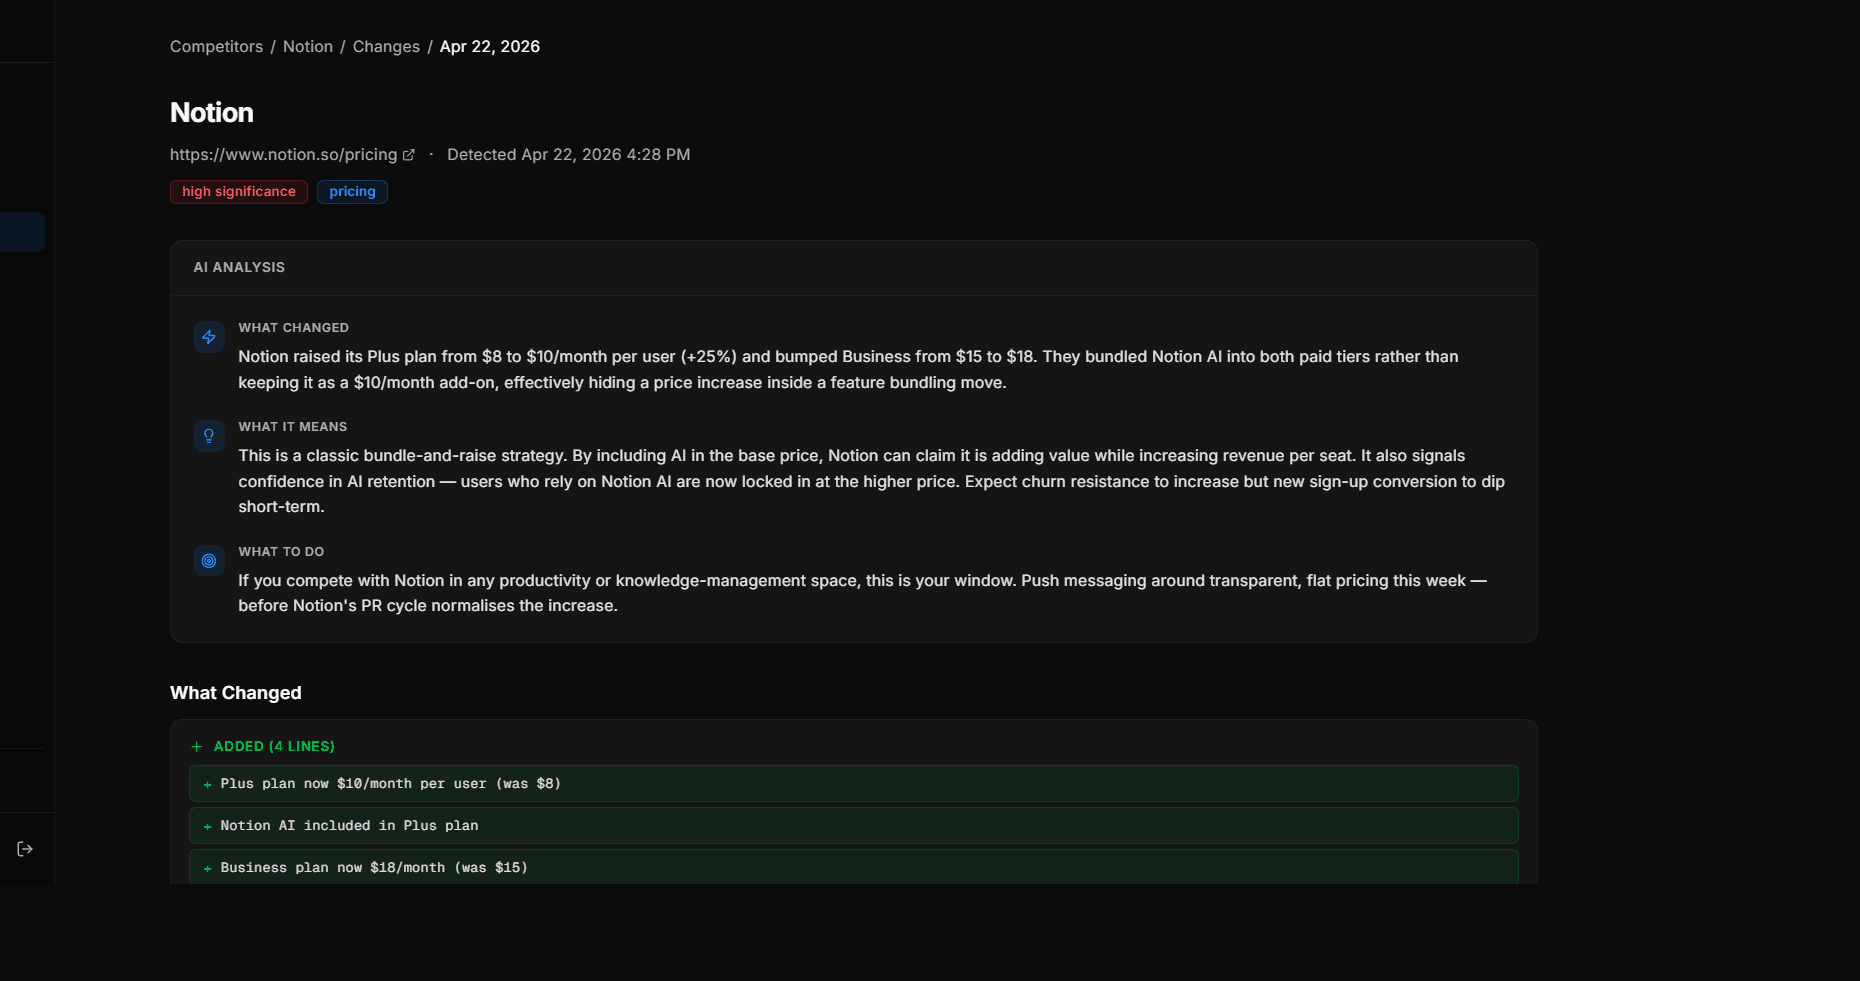The height and width of the screenshot is (981, 1860).
Task: Select the 'Business plan now $18/month' line
Action: pos(854,867)
